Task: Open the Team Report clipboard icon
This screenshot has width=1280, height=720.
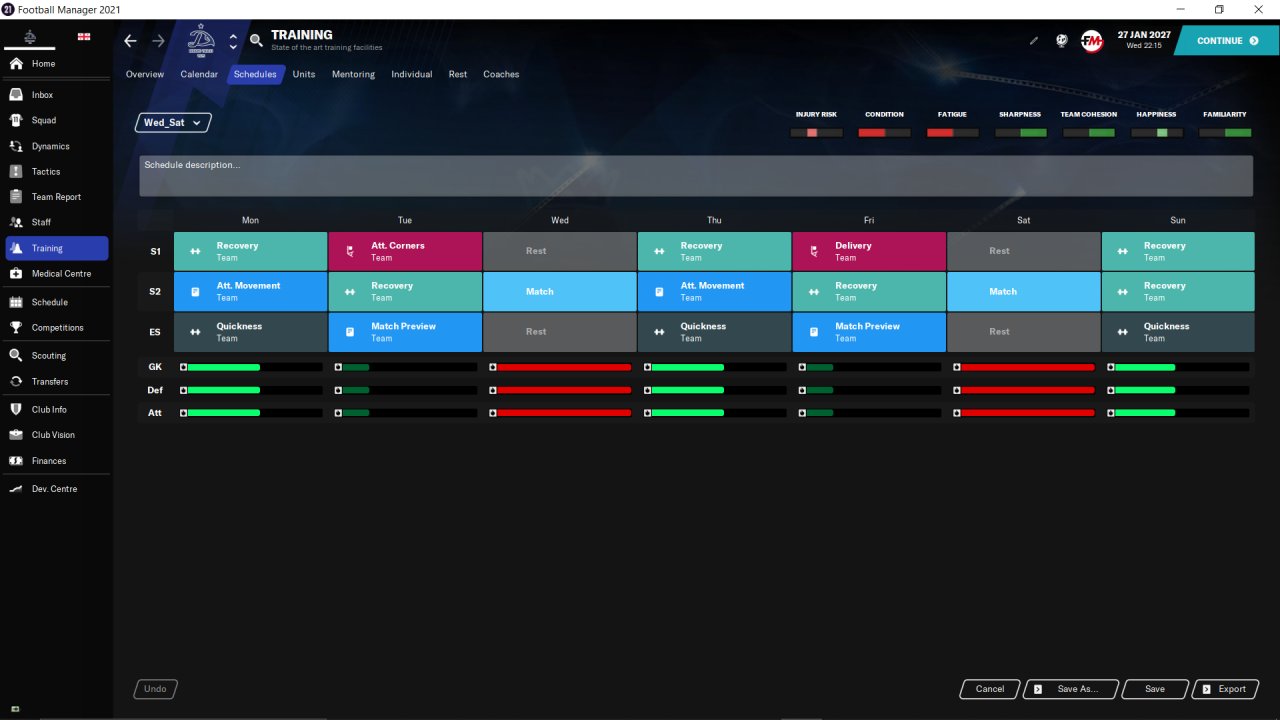Action: pos(16,197)
